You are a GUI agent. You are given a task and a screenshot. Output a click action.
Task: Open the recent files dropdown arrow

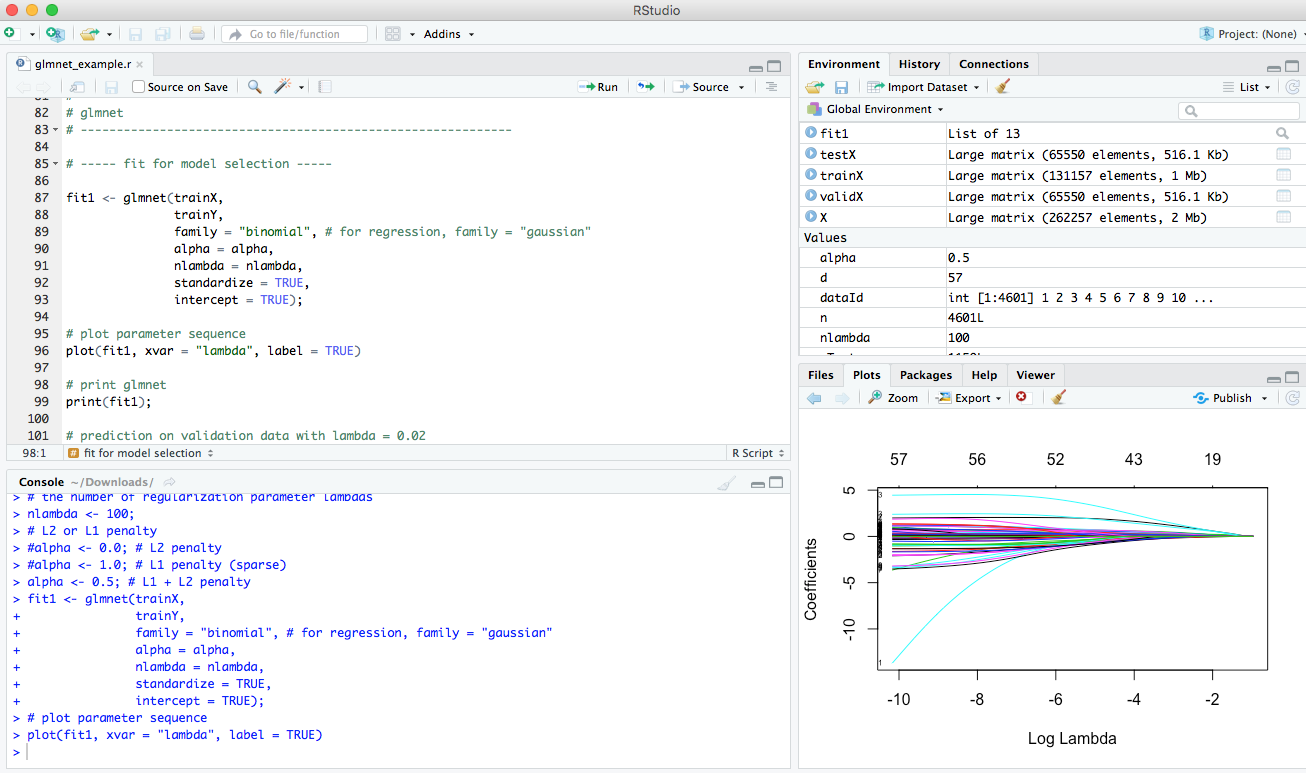pyautogui.click(x=109, y=34)
